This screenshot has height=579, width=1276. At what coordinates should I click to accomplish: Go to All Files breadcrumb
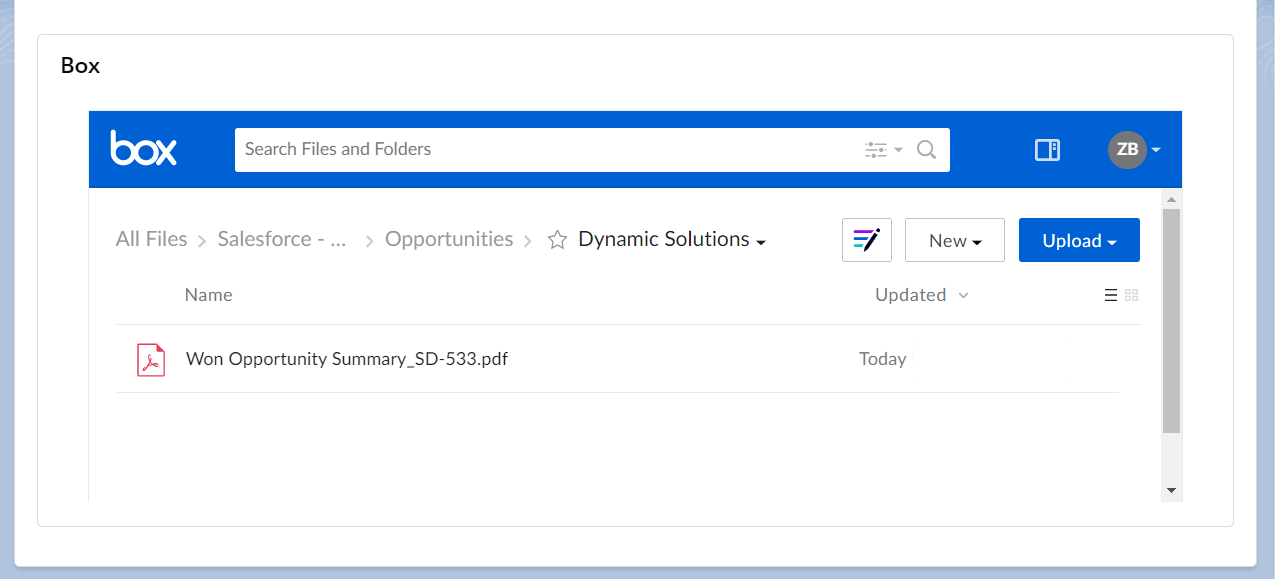point(152,239)
